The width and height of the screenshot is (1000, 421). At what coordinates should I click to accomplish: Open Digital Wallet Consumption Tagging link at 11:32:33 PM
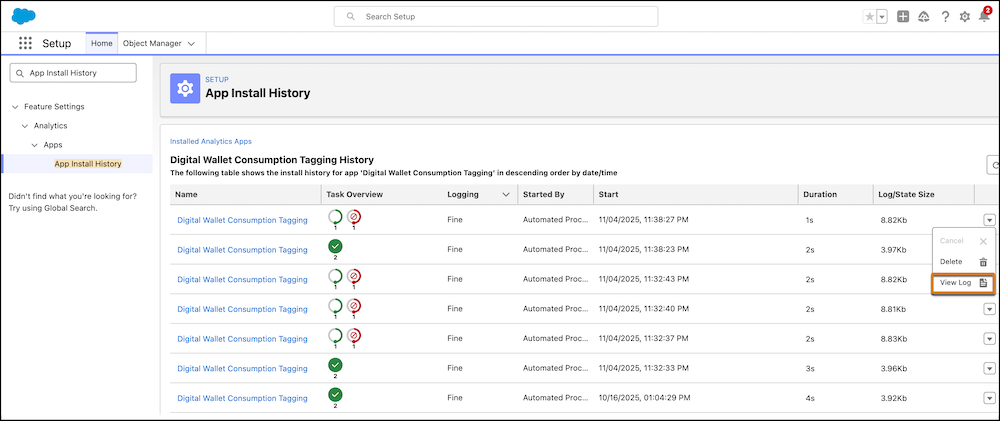[x=242, y=368]
